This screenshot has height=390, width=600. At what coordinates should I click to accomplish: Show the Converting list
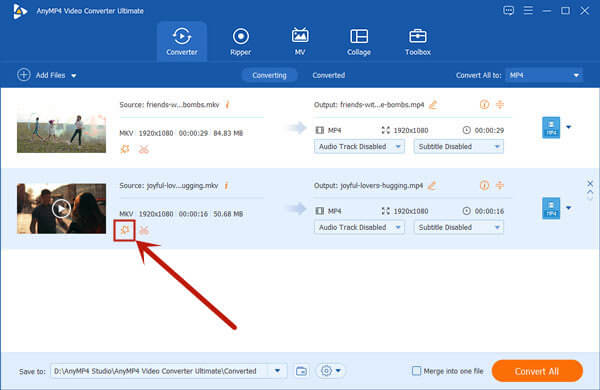(x=269, y=75)
